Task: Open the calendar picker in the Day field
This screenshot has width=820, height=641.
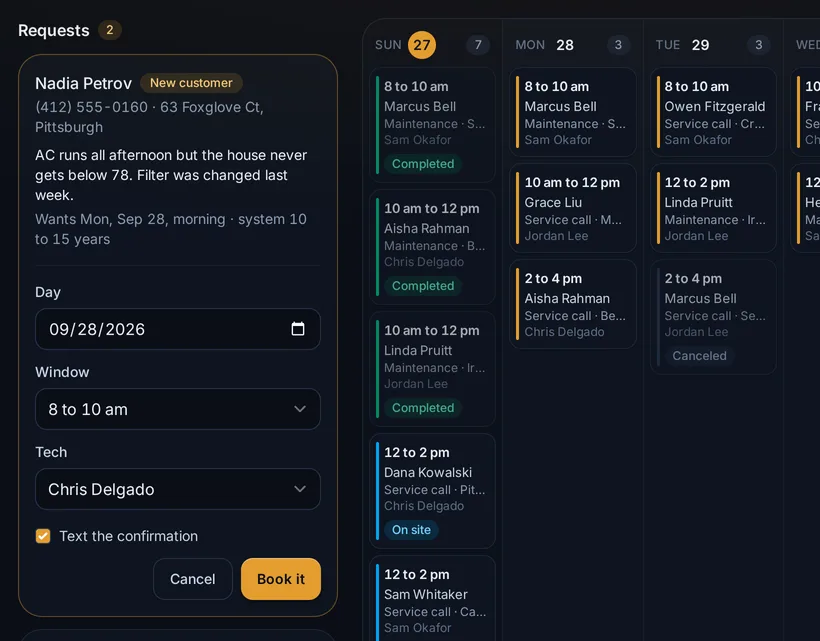Action: pos(298,329)
